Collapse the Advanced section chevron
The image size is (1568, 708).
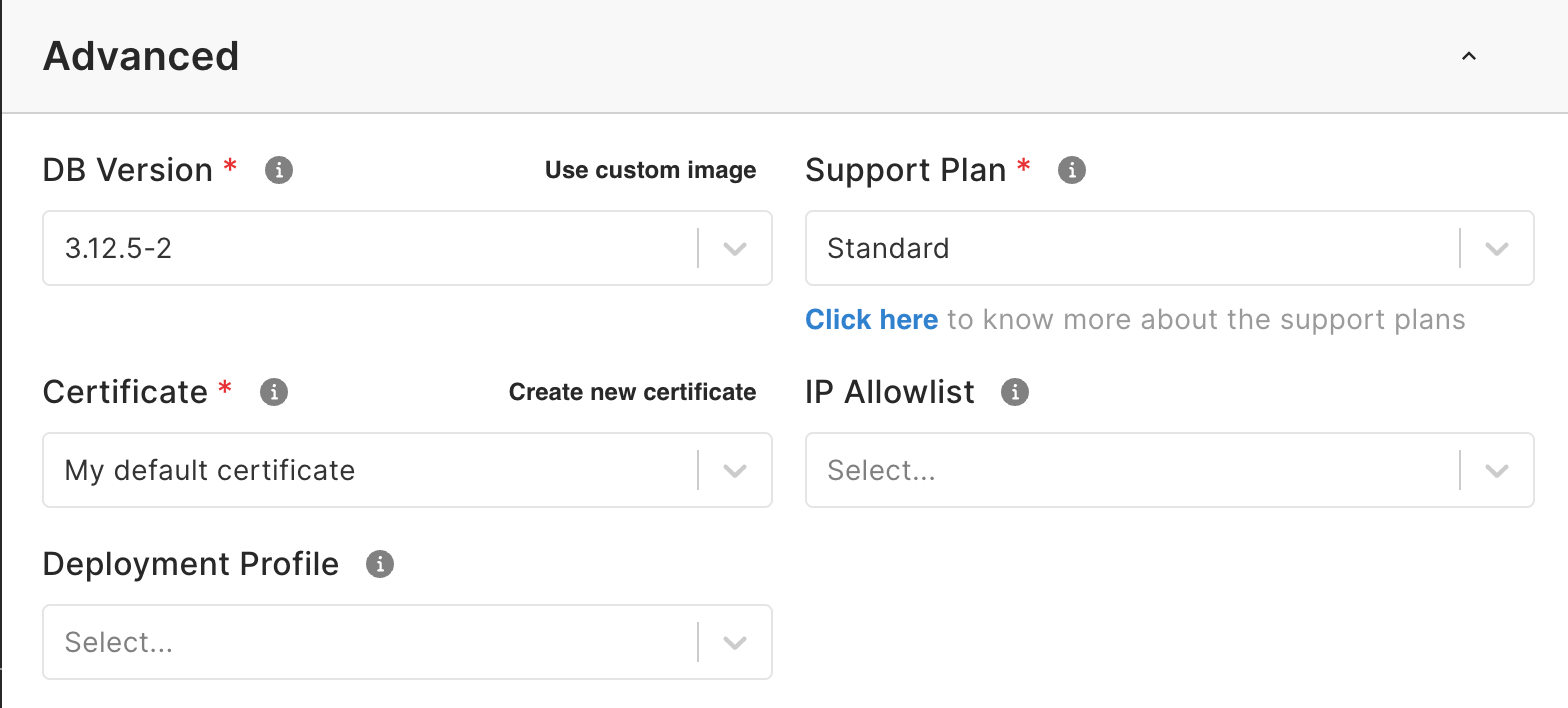coord(1469,56)
